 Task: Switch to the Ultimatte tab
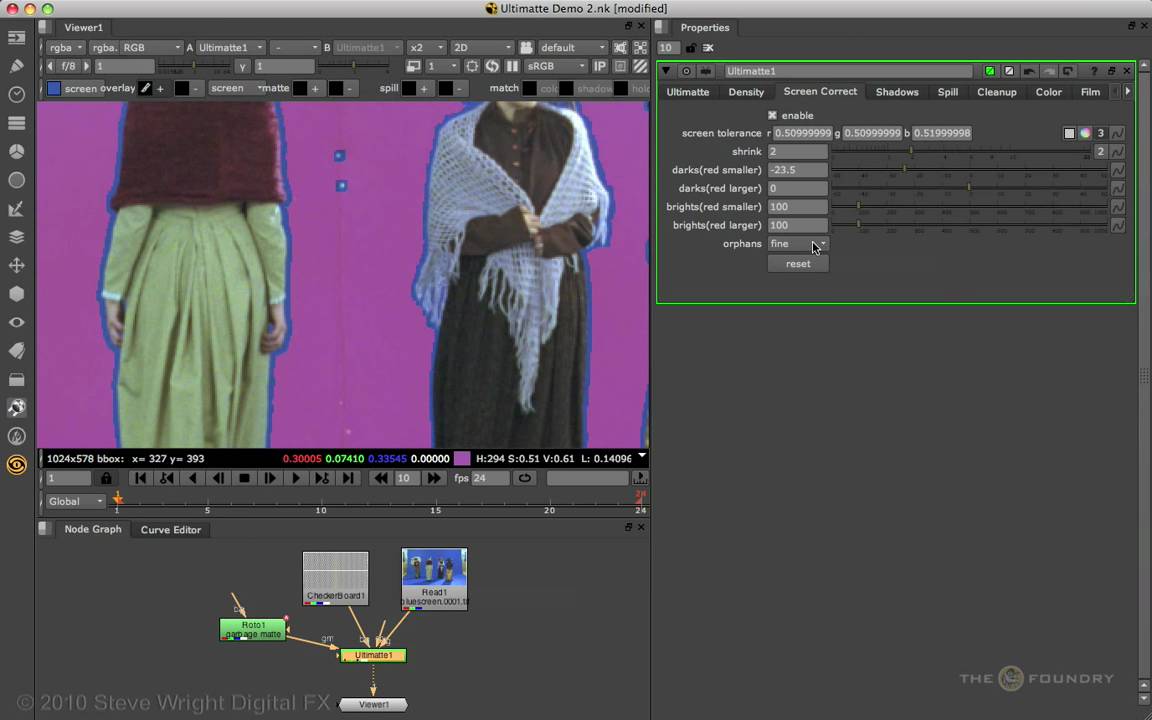tap(688, 92)
